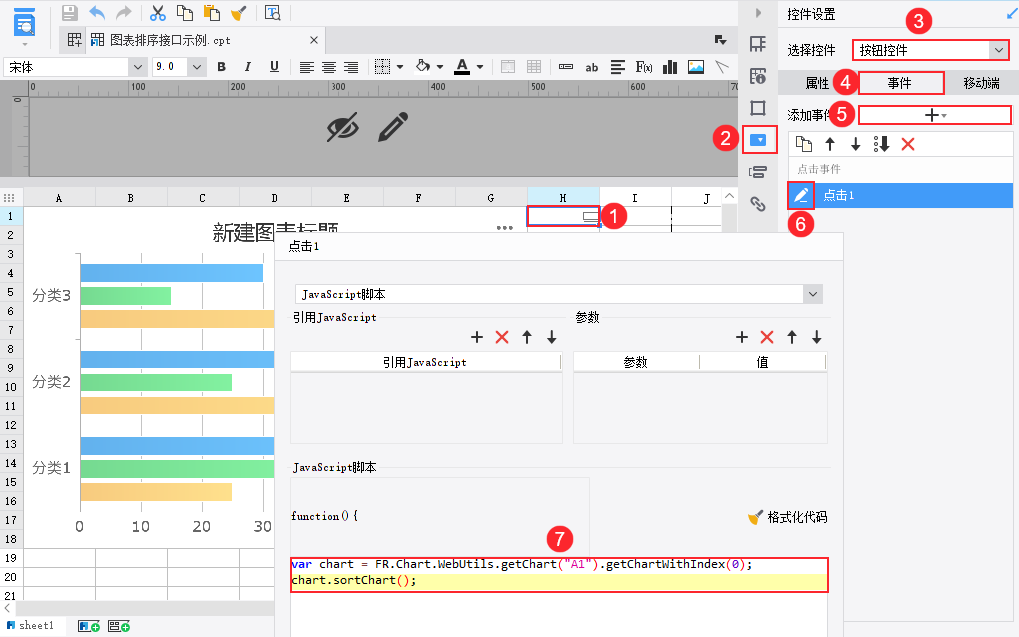Open the template preview icon
1019x637 pixels.
click(272, 12)
